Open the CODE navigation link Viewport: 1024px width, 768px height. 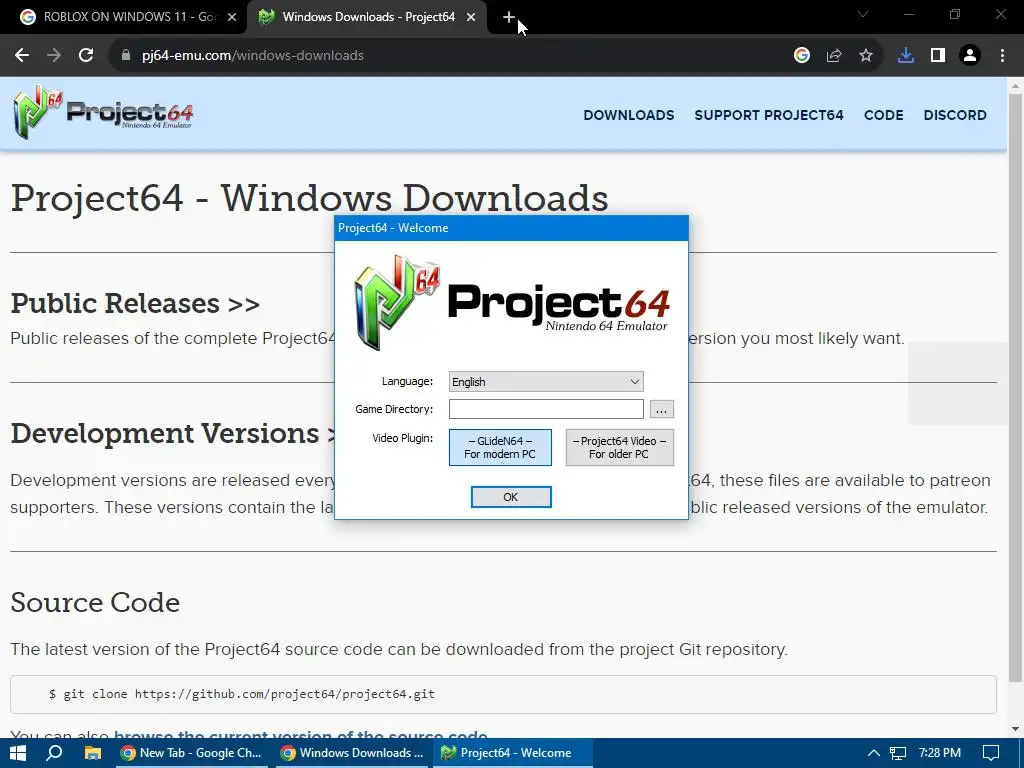click(x=884, y=115)
